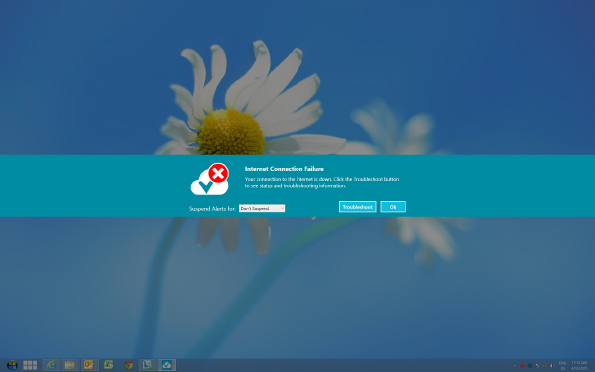Open the ENG language indicator
595x372 pixels.
pos(562,366)
